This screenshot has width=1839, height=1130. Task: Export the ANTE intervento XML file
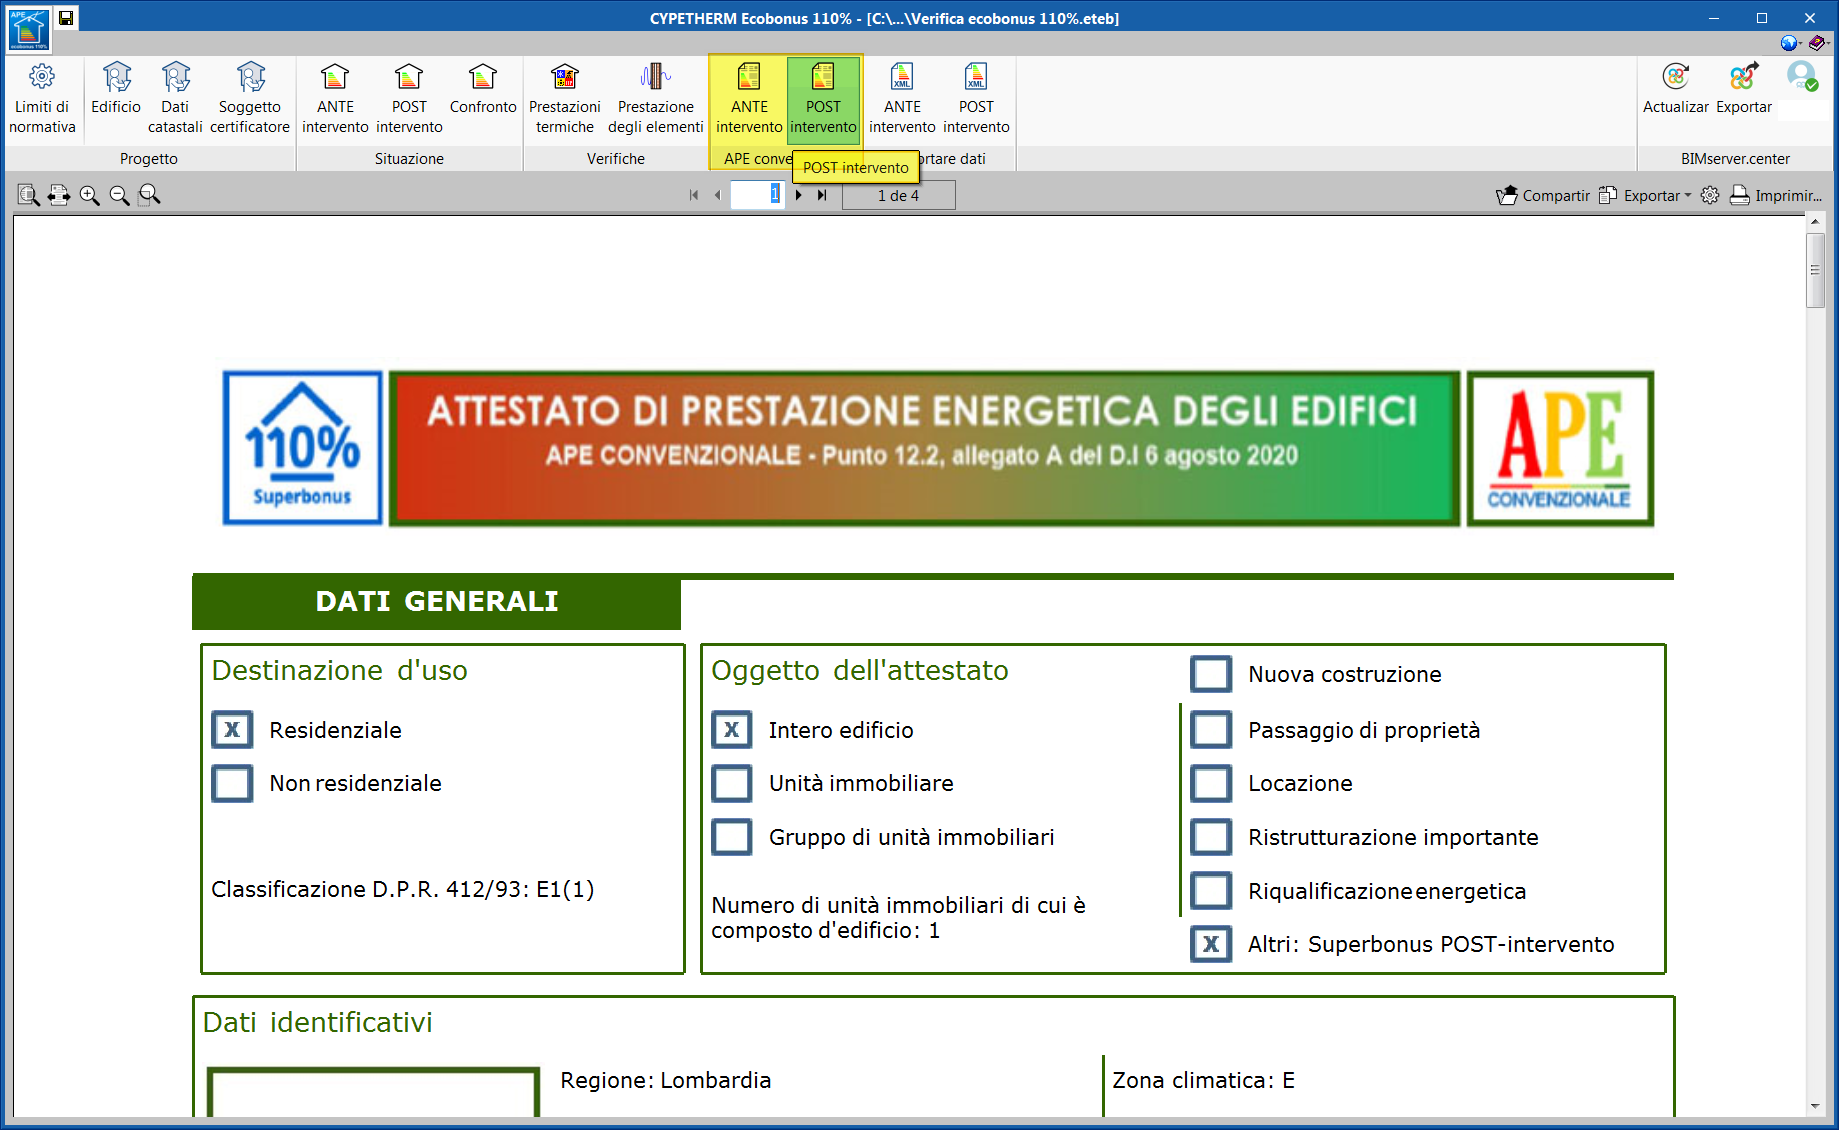pyautogui.click(x=902, y=98)
